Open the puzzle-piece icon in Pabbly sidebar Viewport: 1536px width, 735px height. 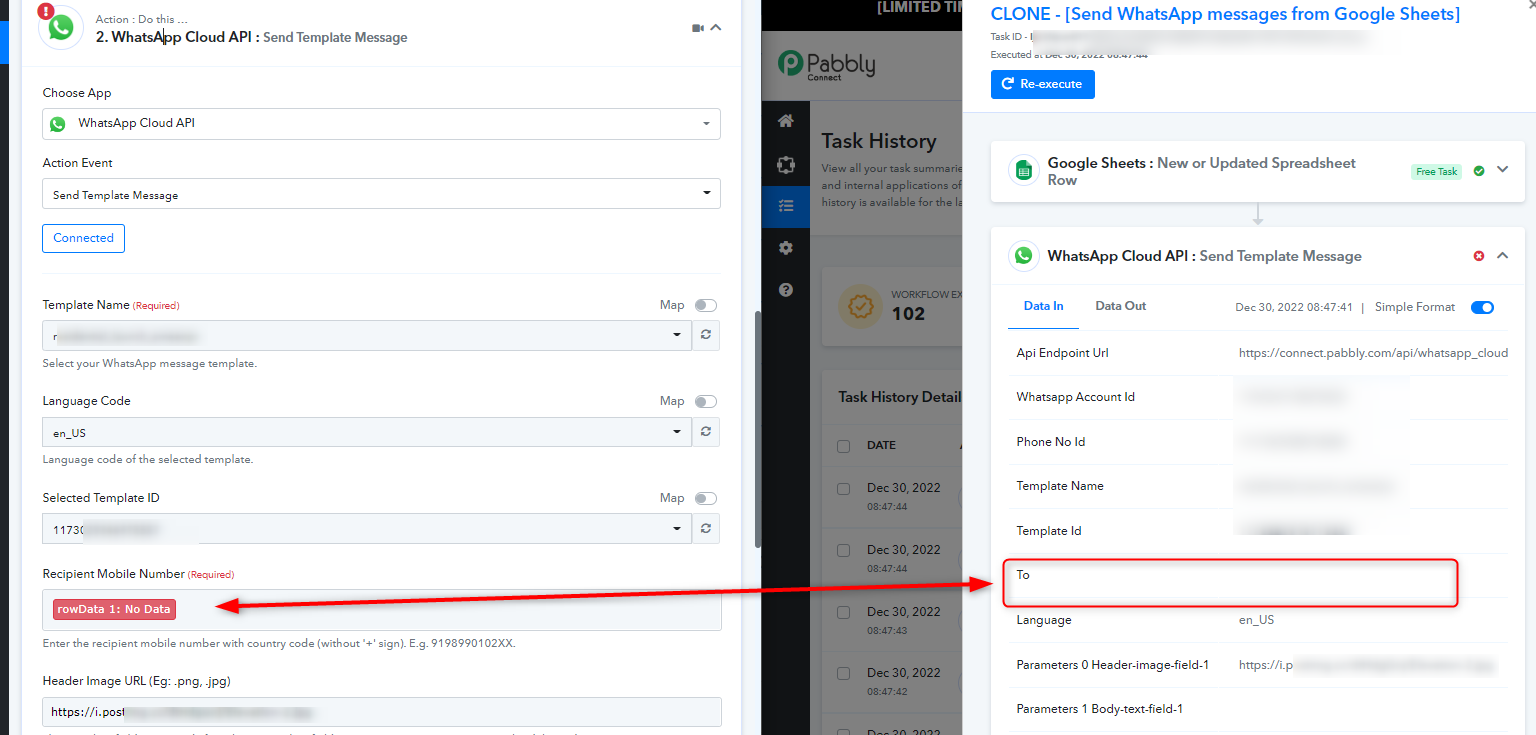(786, 163)
